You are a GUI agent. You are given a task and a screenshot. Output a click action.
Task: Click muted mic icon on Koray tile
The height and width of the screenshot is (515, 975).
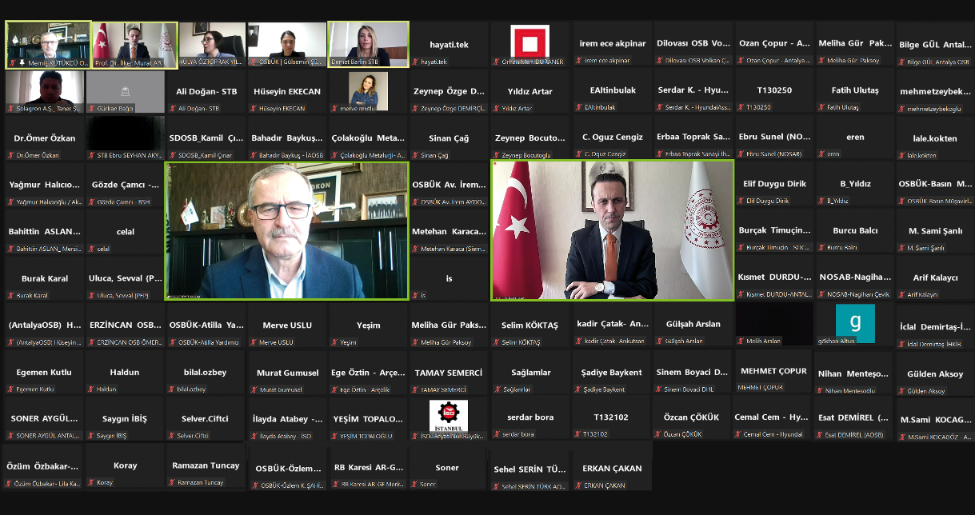pos(91,482)
